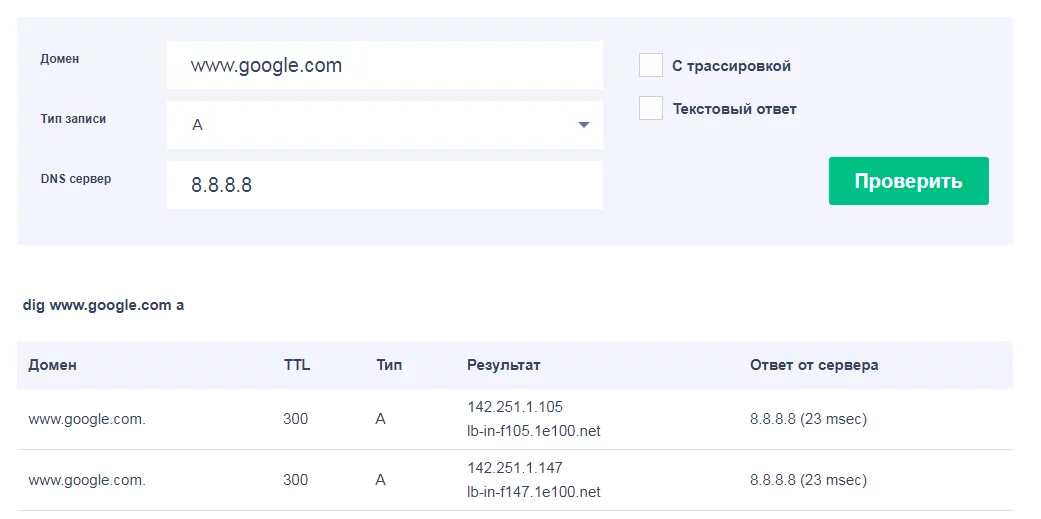Select the Ответ от сервера column header
Viewport: 1041px width, 519px height.
814,365
